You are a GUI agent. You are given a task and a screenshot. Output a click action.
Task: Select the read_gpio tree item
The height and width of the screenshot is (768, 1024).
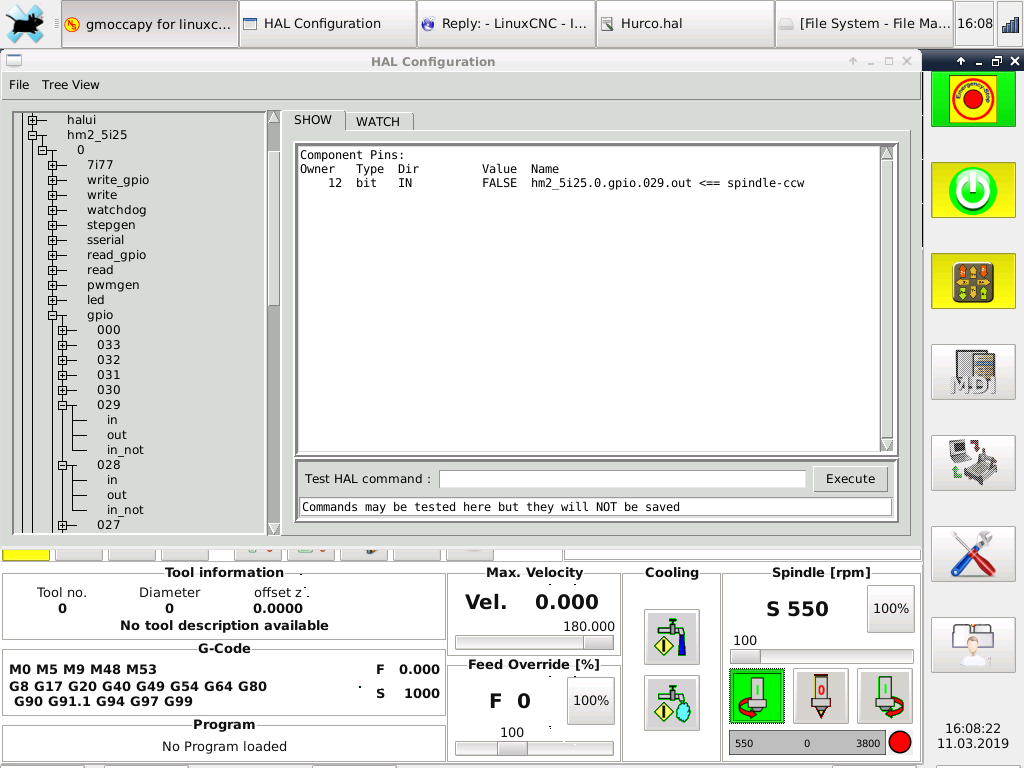116,255
